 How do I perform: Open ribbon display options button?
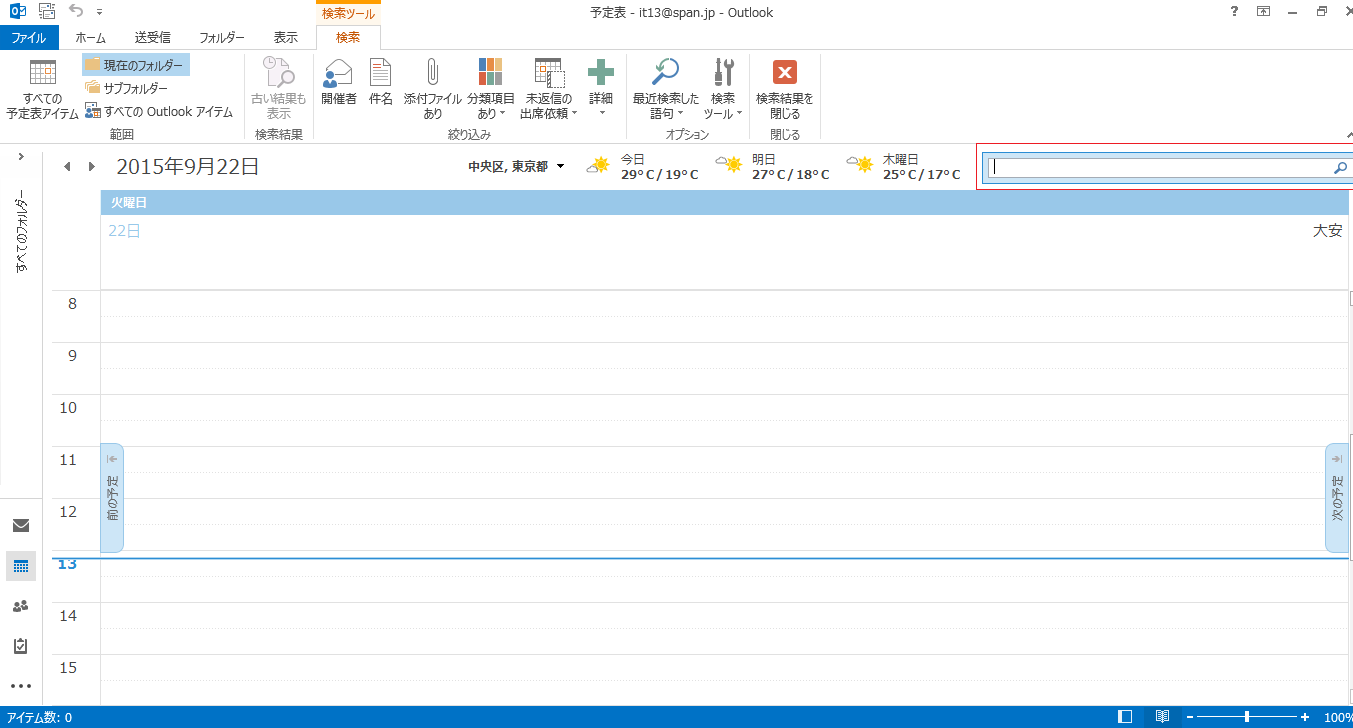1264,12
